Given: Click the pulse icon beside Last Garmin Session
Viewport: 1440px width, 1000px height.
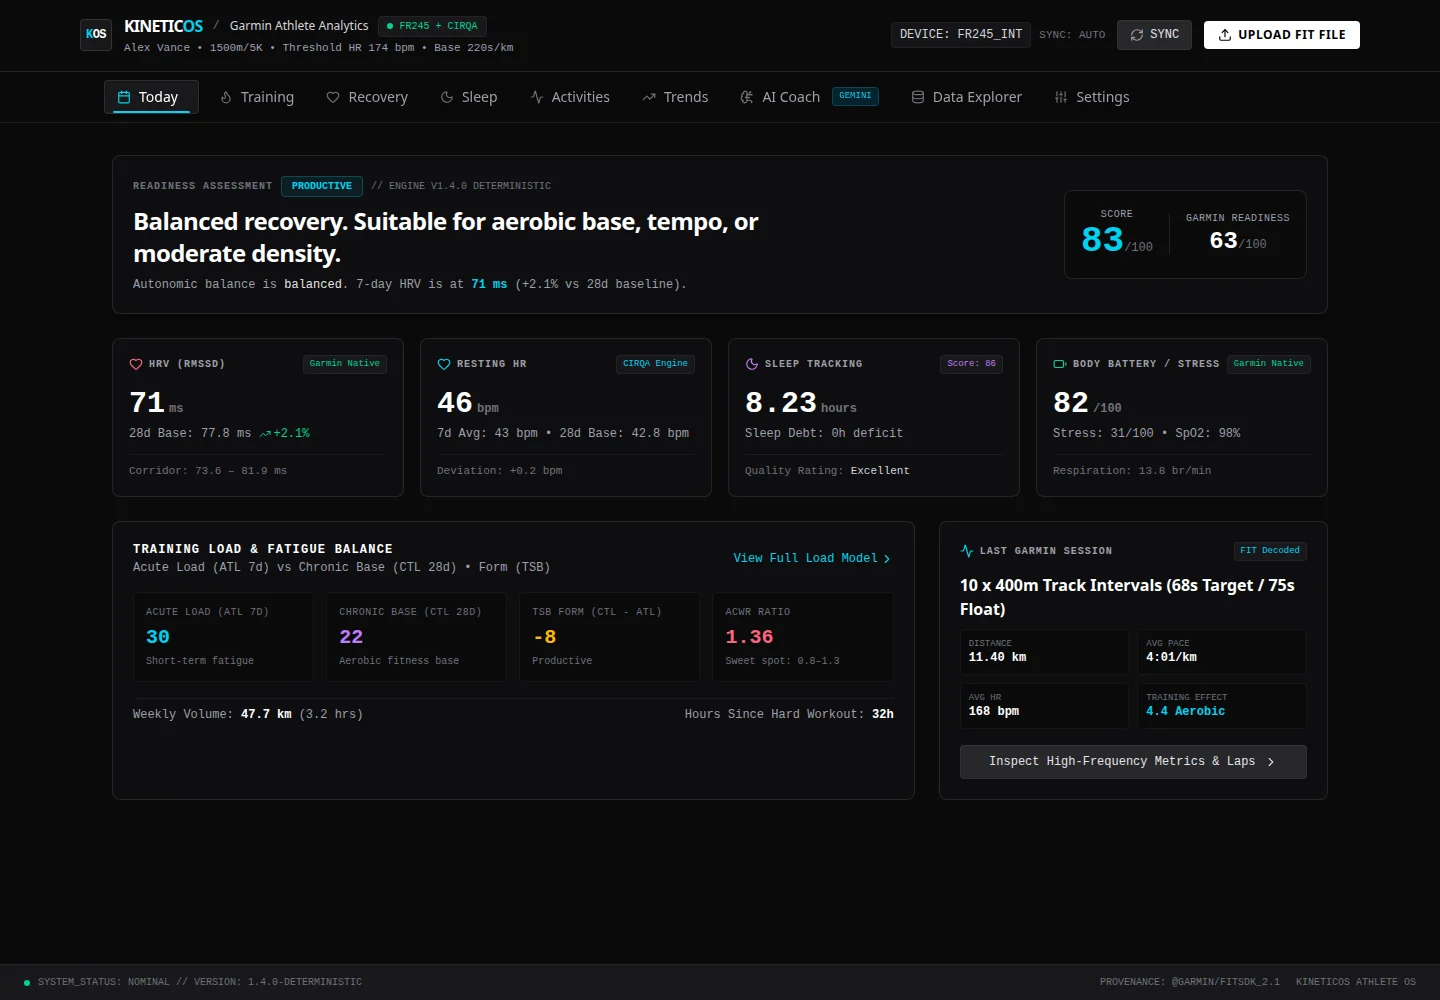Looking at the screenshot, I should (967, 551).
